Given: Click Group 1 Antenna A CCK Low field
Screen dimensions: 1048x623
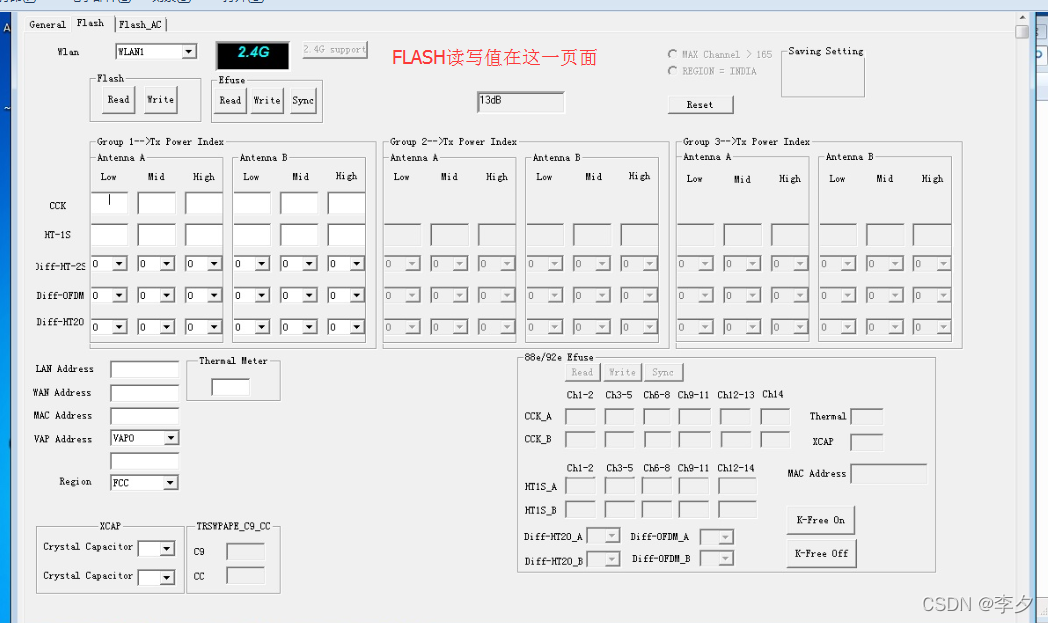Looking at the screenshot, I should click(x=109, y=203).
